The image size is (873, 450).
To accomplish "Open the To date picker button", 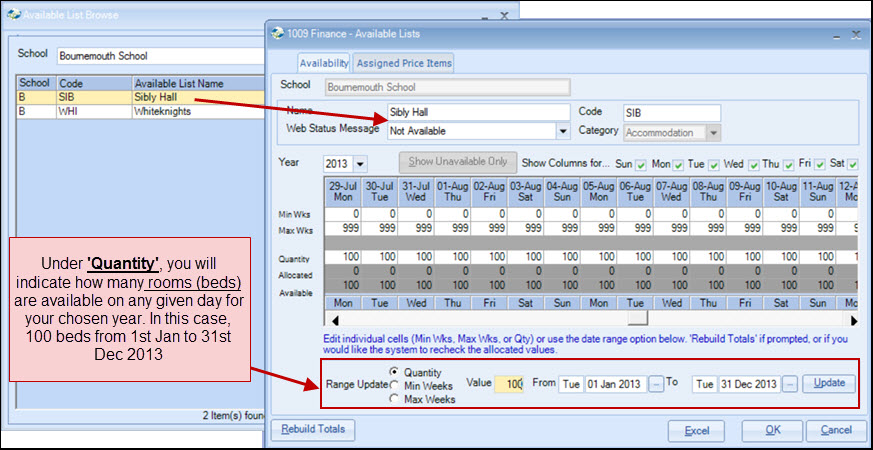I will 789,384.
